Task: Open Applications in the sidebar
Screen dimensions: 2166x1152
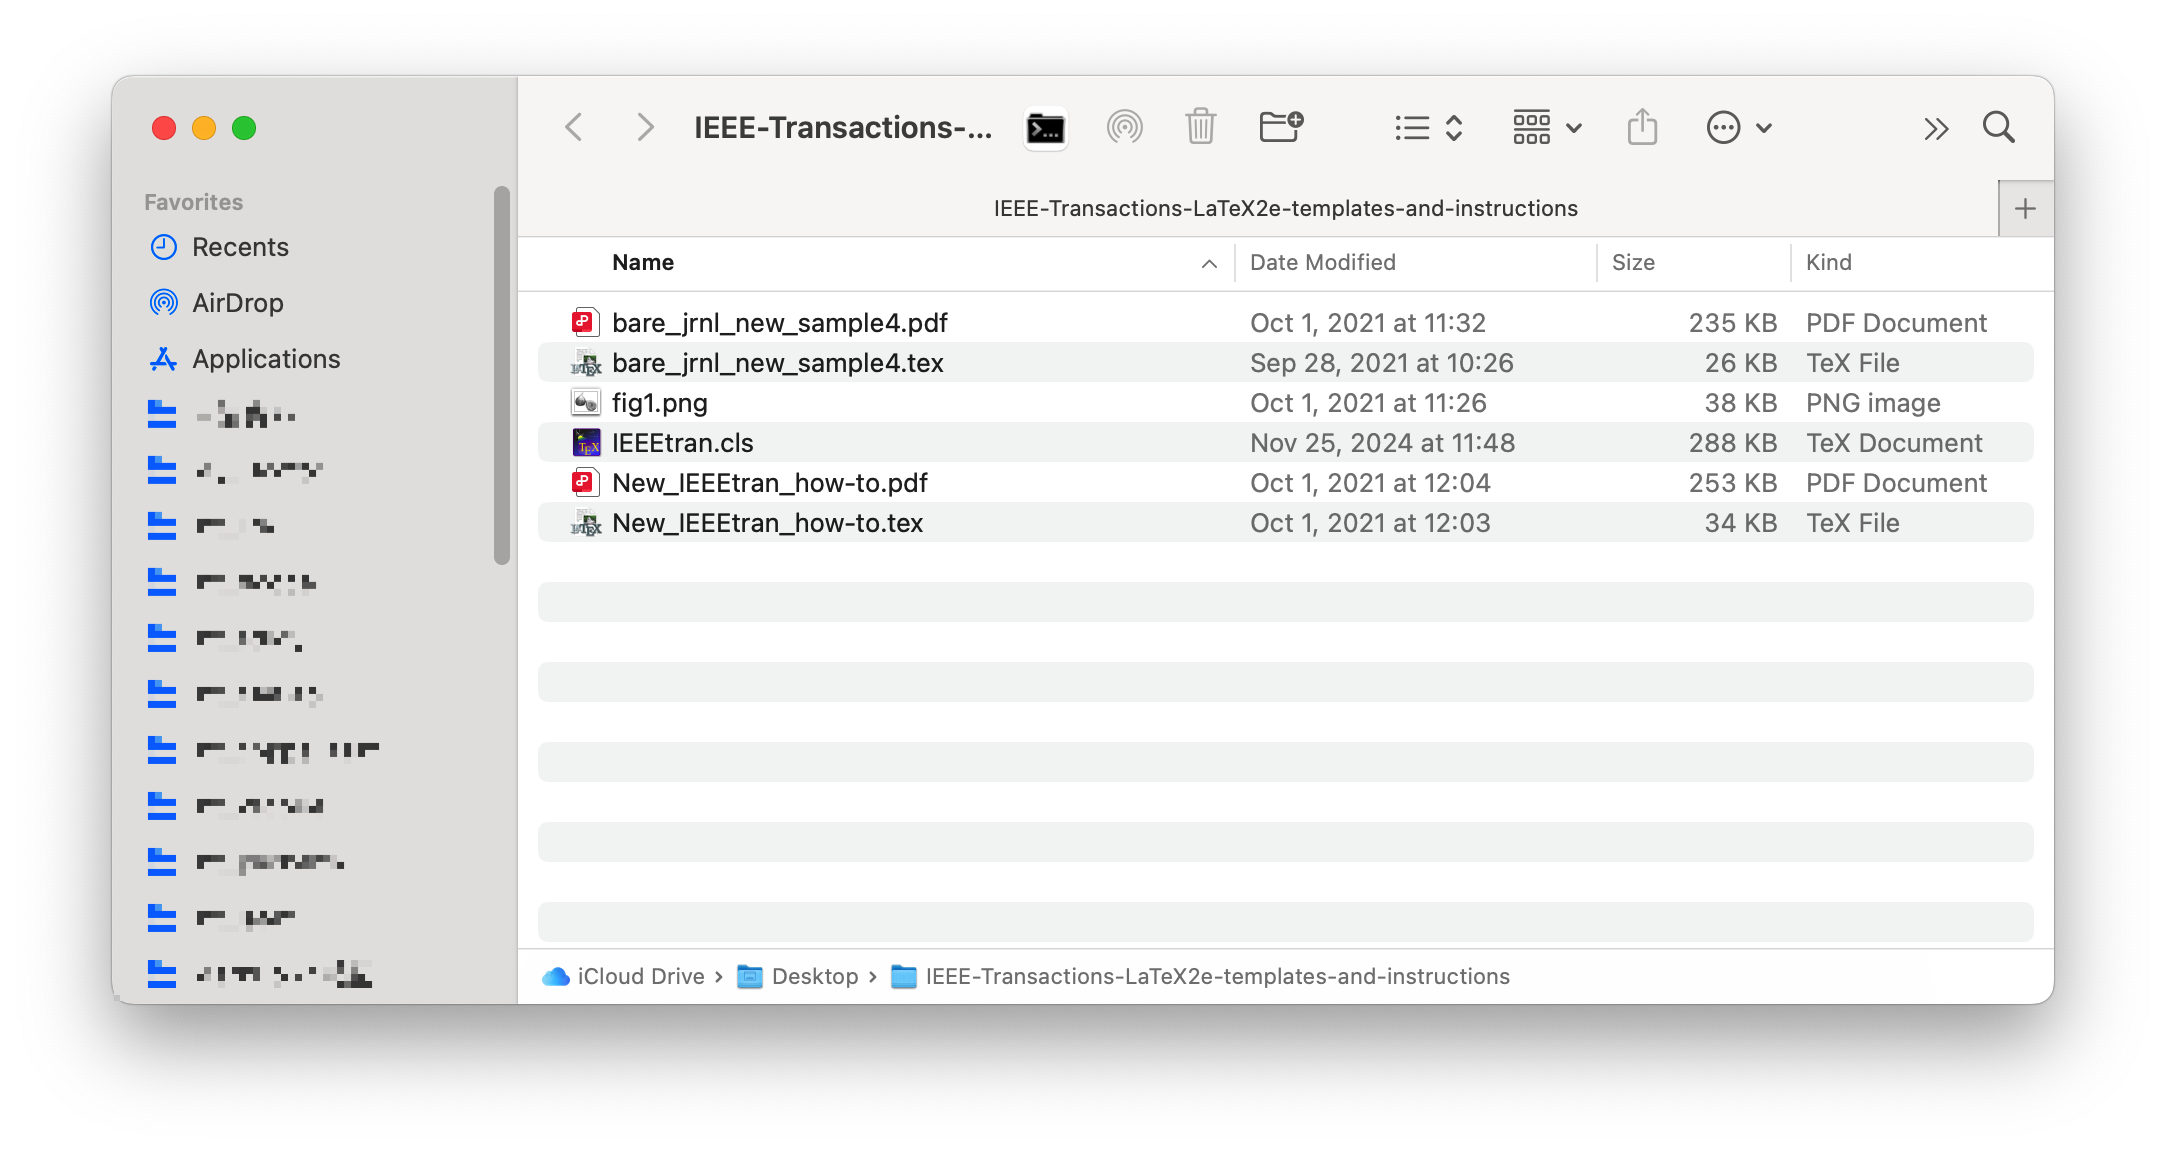Action: (x=266, y=359)
